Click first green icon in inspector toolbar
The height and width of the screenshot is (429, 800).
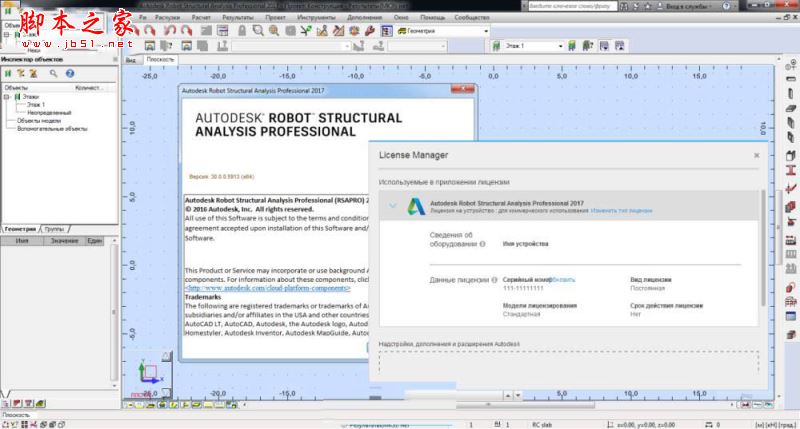coord(8,73)
